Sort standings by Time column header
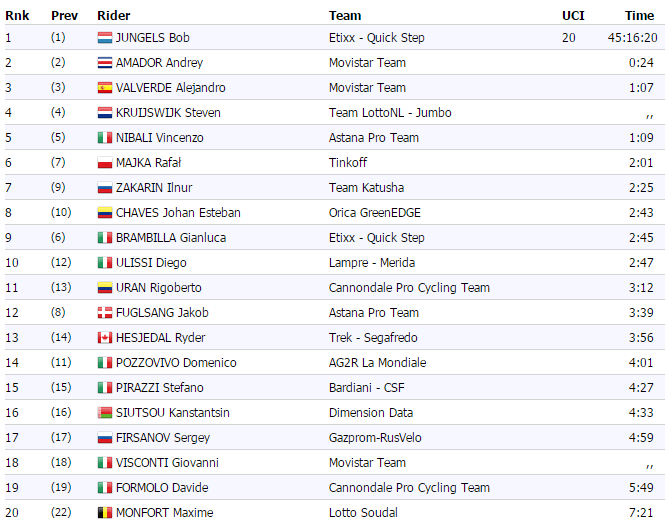The width and height of the screenshot is (672, 524). (x=639, y=16)
